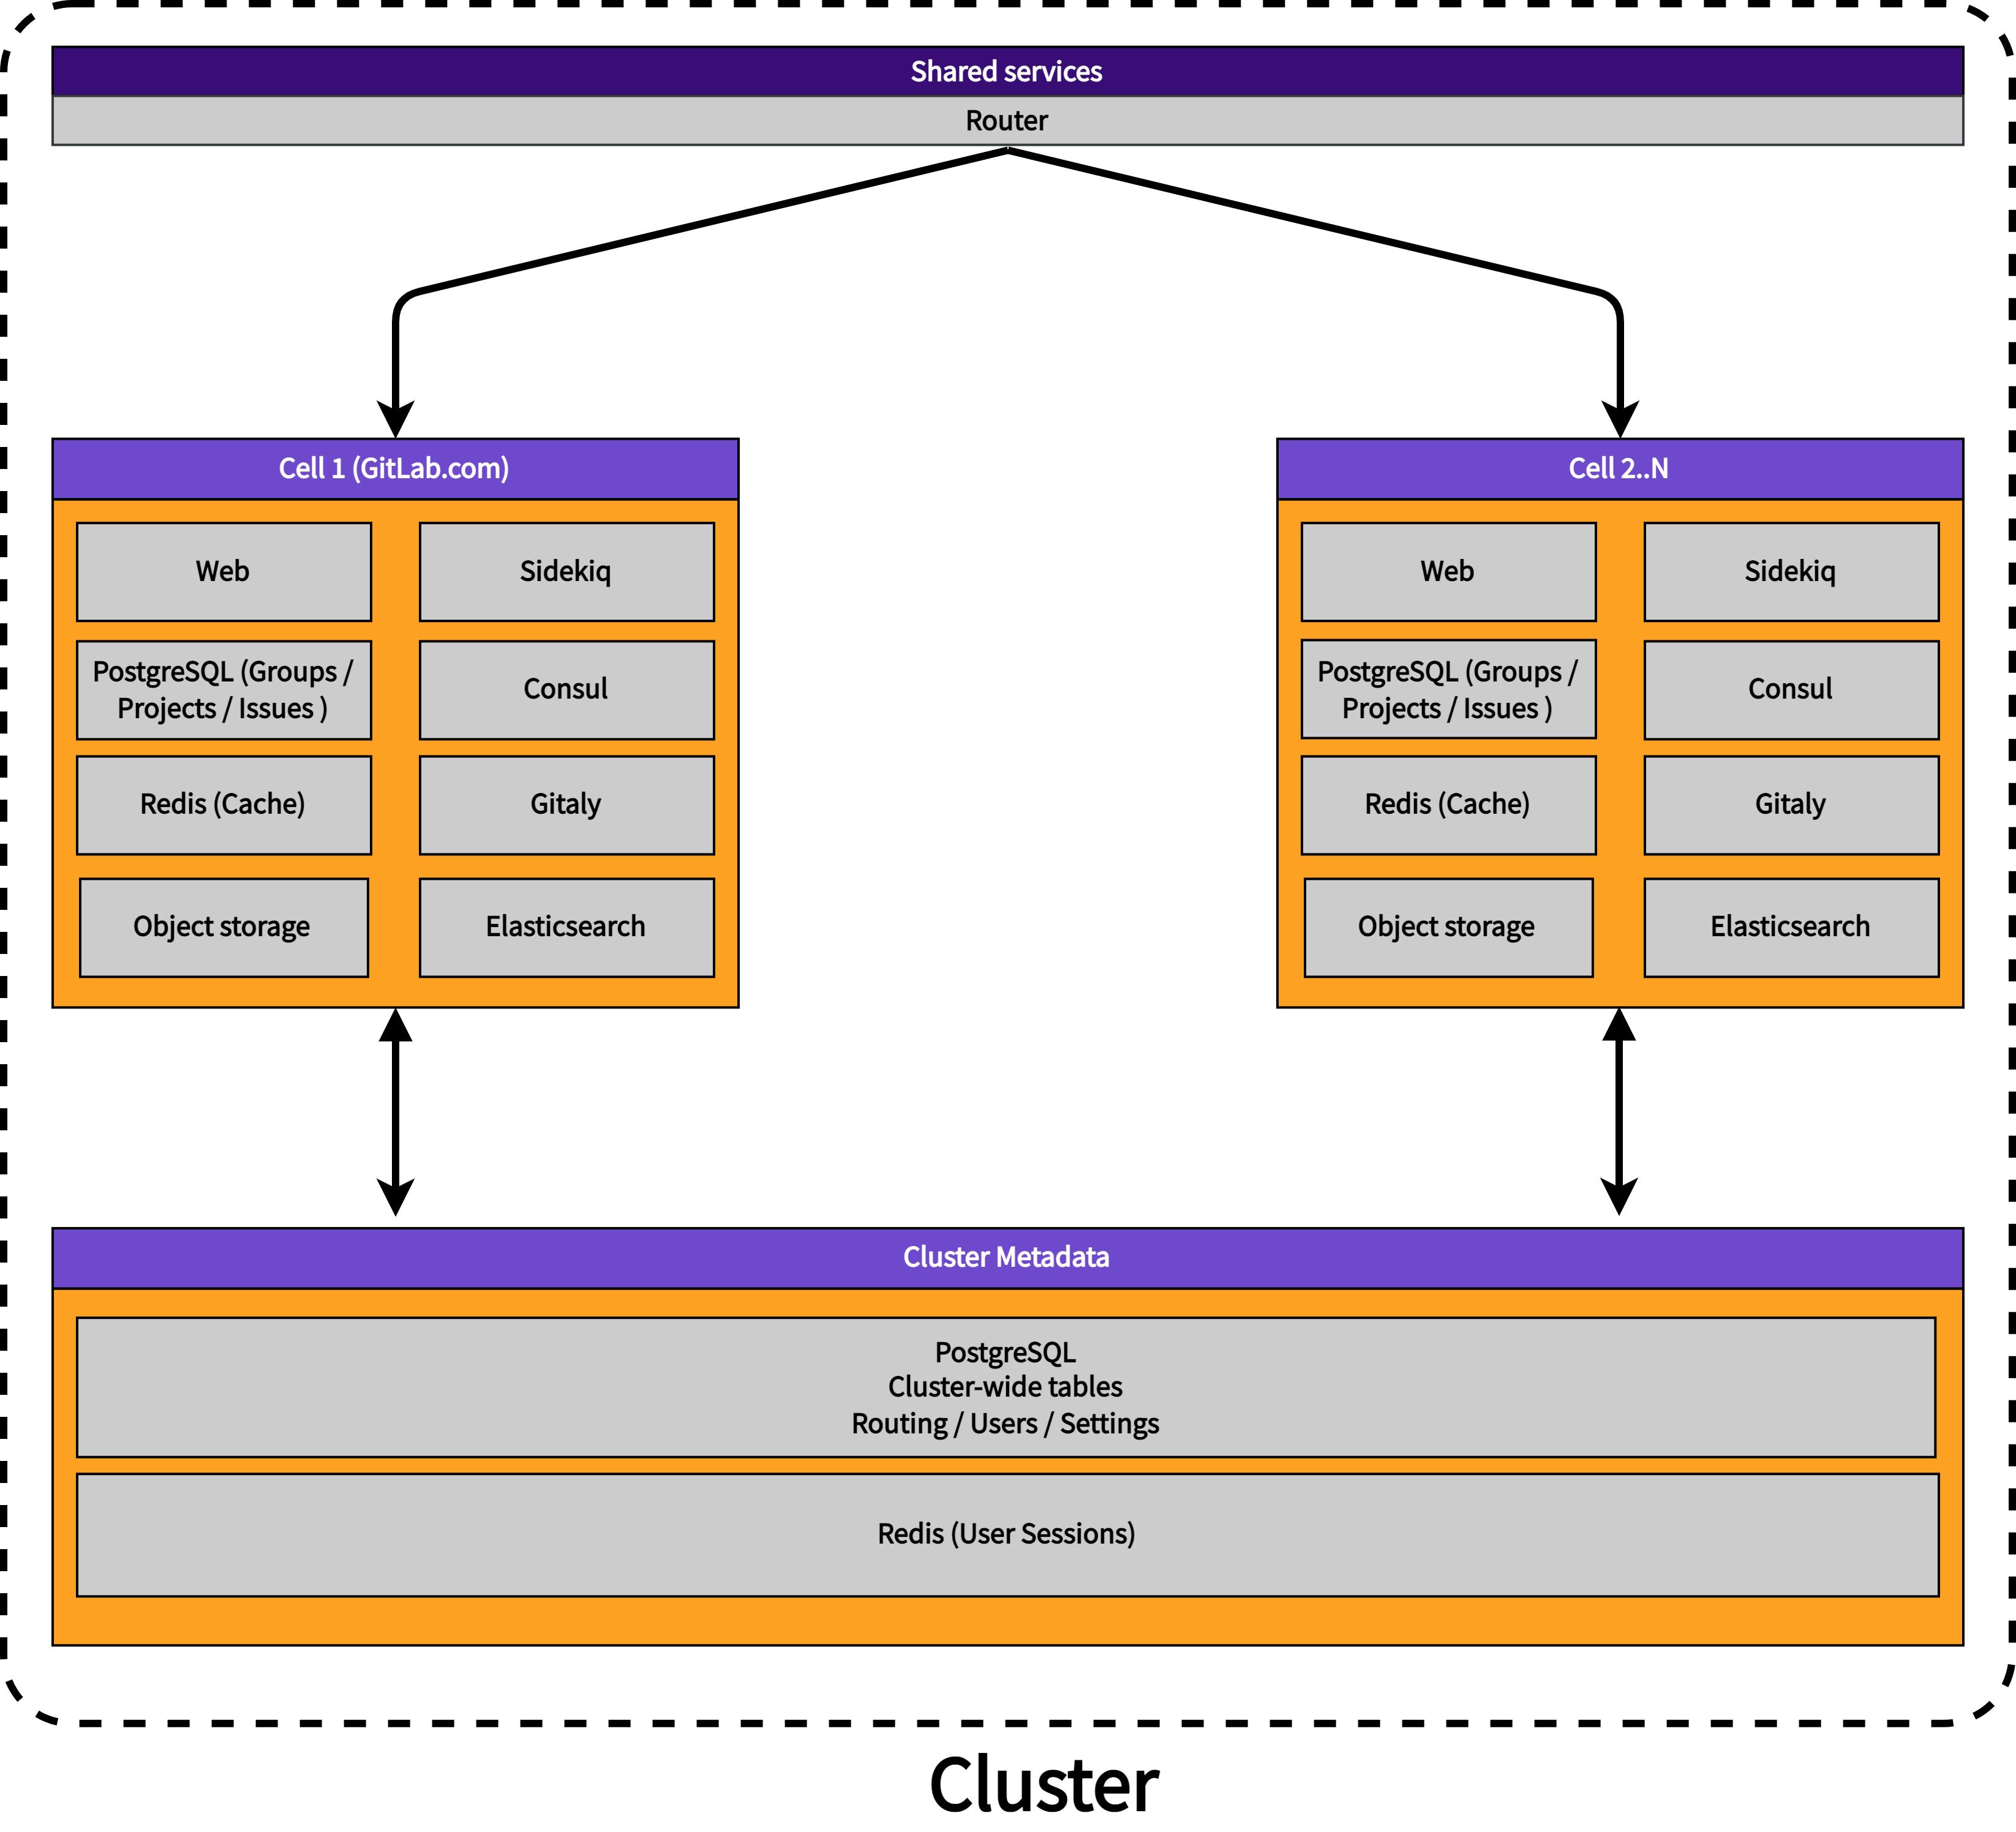Click the Sidekiq box in Cell 2..N

tap(1791, 572)
